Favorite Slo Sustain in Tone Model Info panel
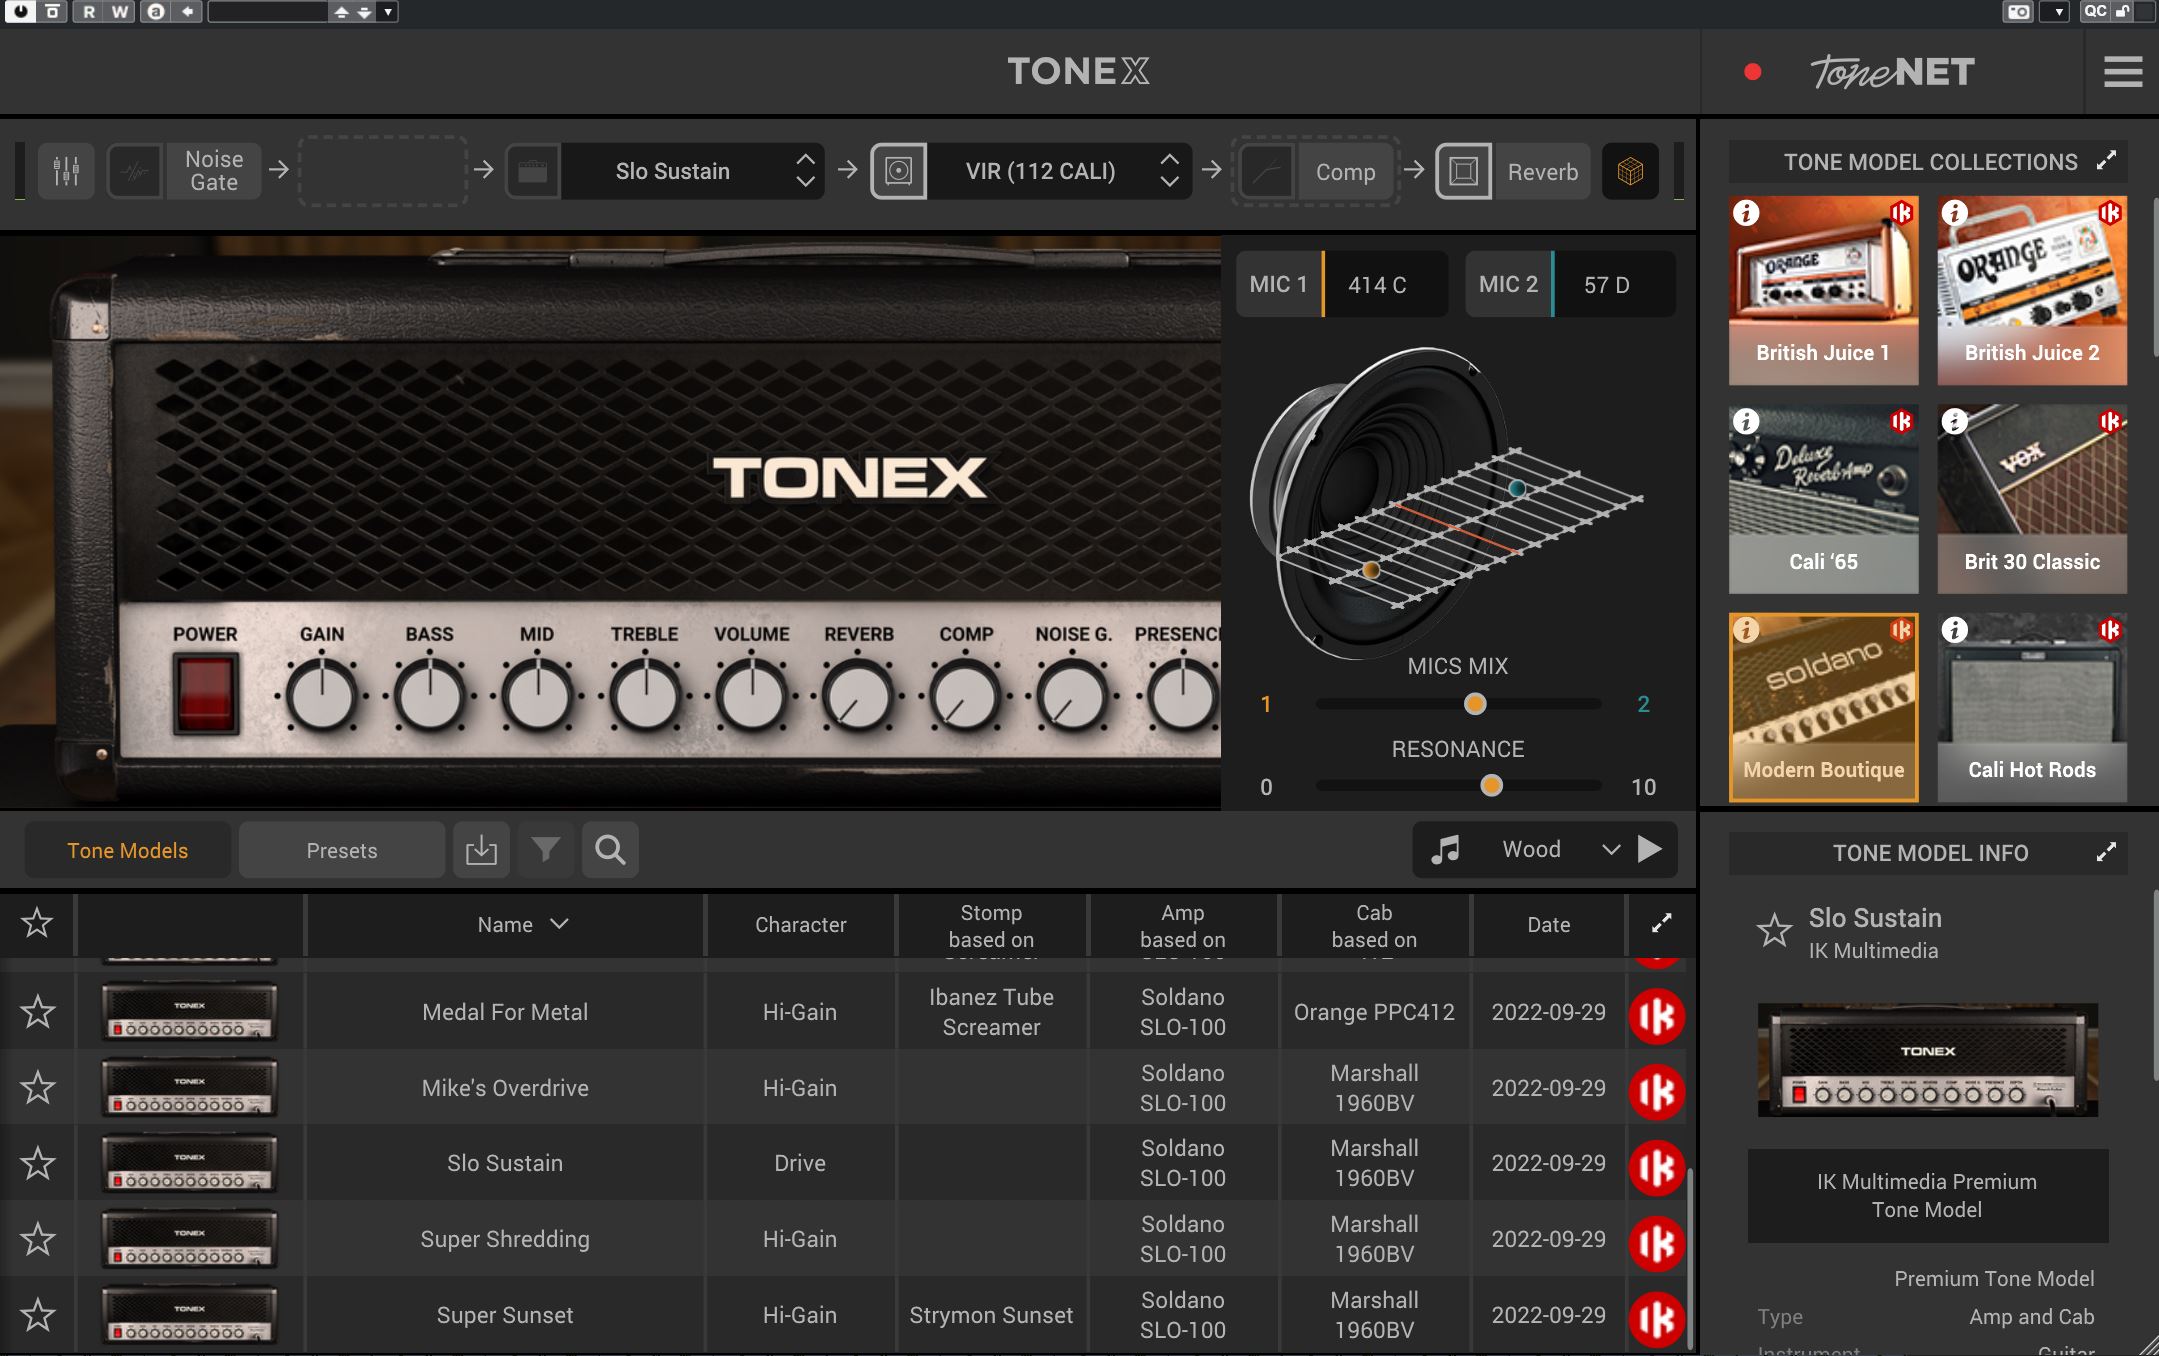 pos(1775,929)
